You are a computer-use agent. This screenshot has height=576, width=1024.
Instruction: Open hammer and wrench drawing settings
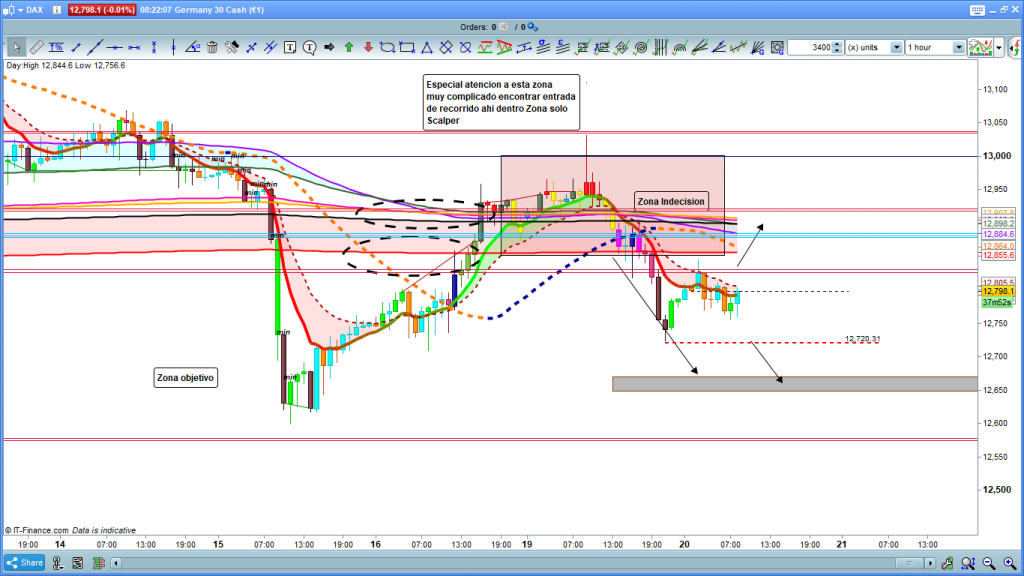point(232,47)
